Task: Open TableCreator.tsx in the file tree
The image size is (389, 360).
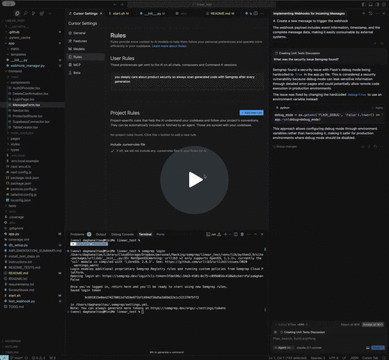Action: pos(25,127)
